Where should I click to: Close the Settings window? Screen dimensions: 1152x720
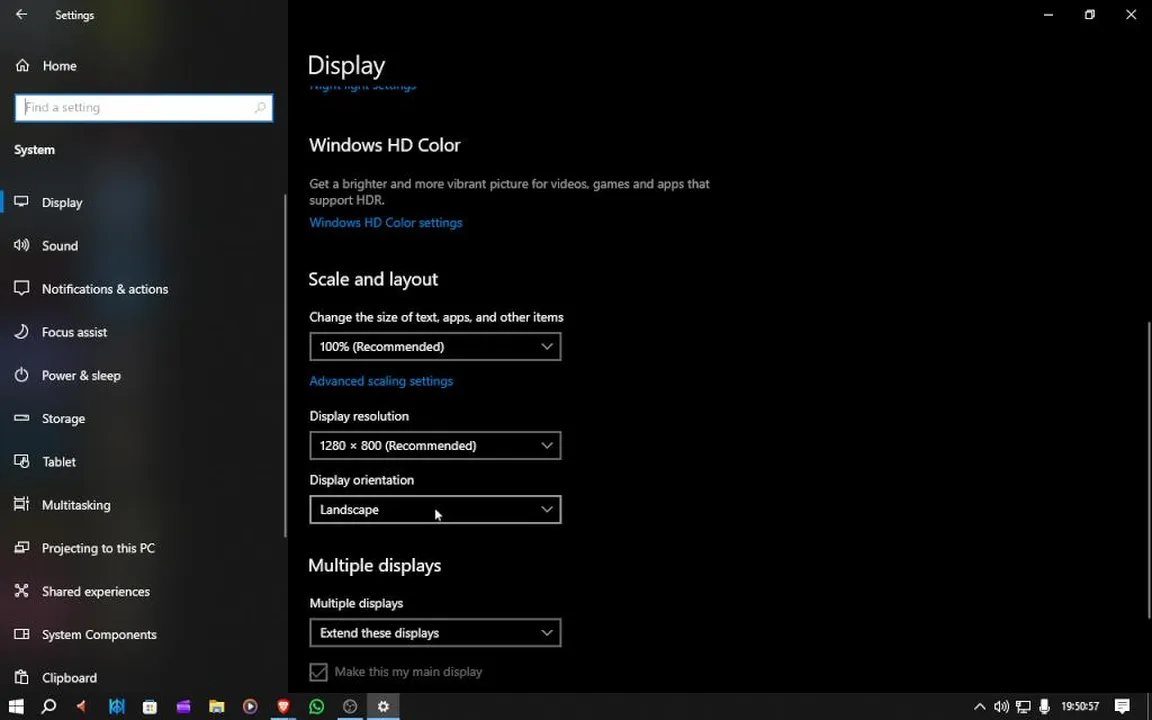tap(1131, 15)
